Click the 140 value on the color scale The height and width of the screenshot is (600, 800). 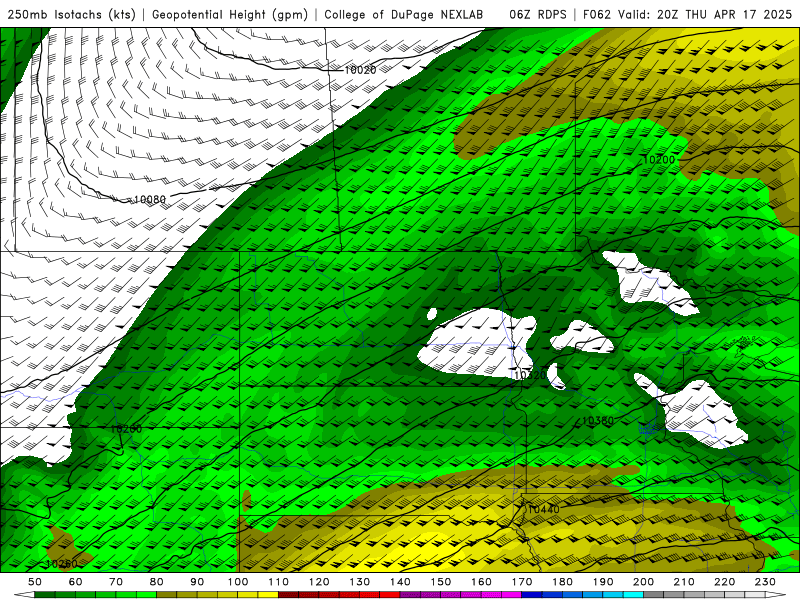[400, 582]
